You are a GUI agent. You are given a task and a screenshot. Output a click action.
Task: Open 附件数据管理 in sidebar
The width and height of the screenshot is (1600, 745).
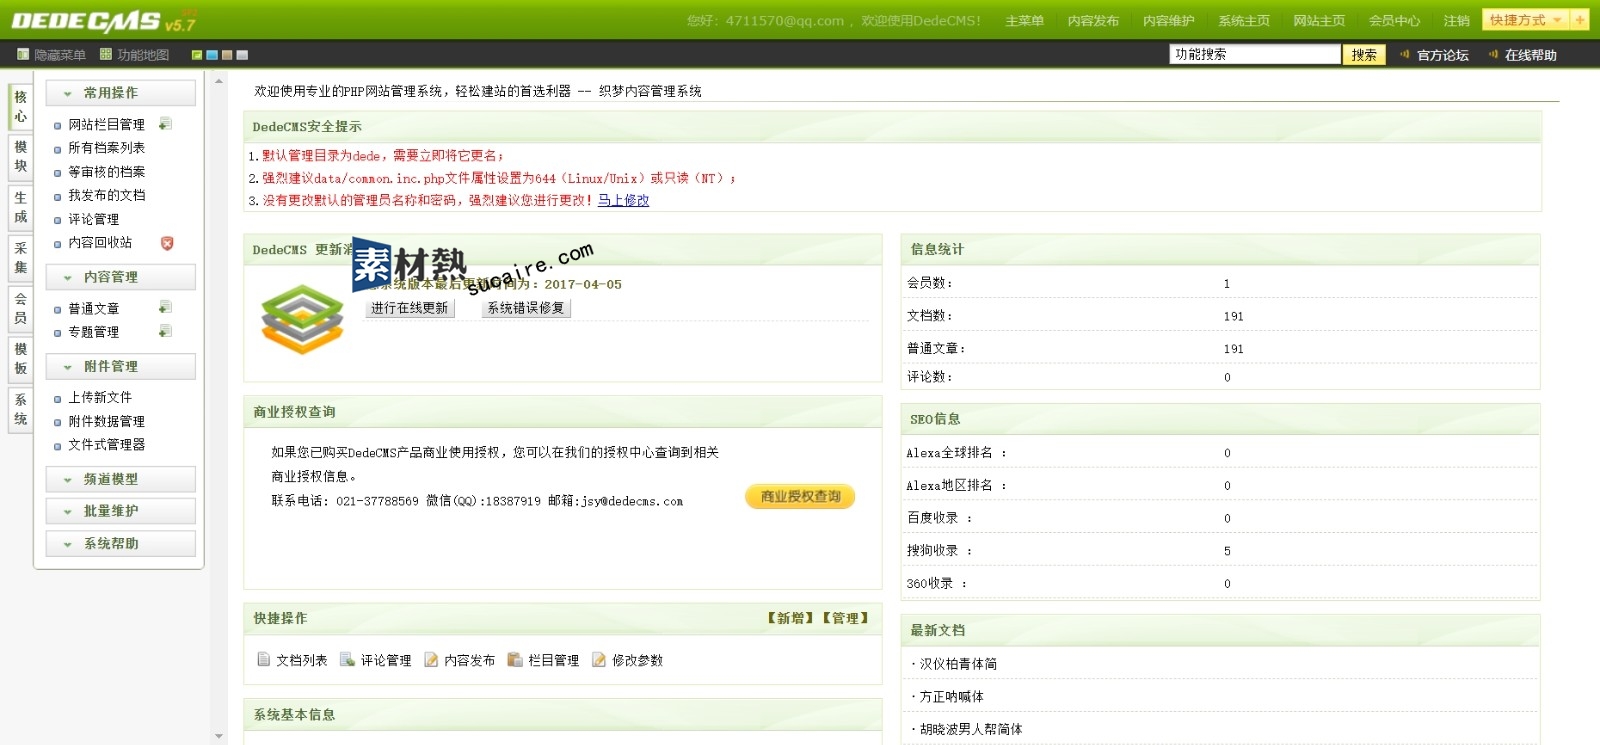click(x=106, y=421)
